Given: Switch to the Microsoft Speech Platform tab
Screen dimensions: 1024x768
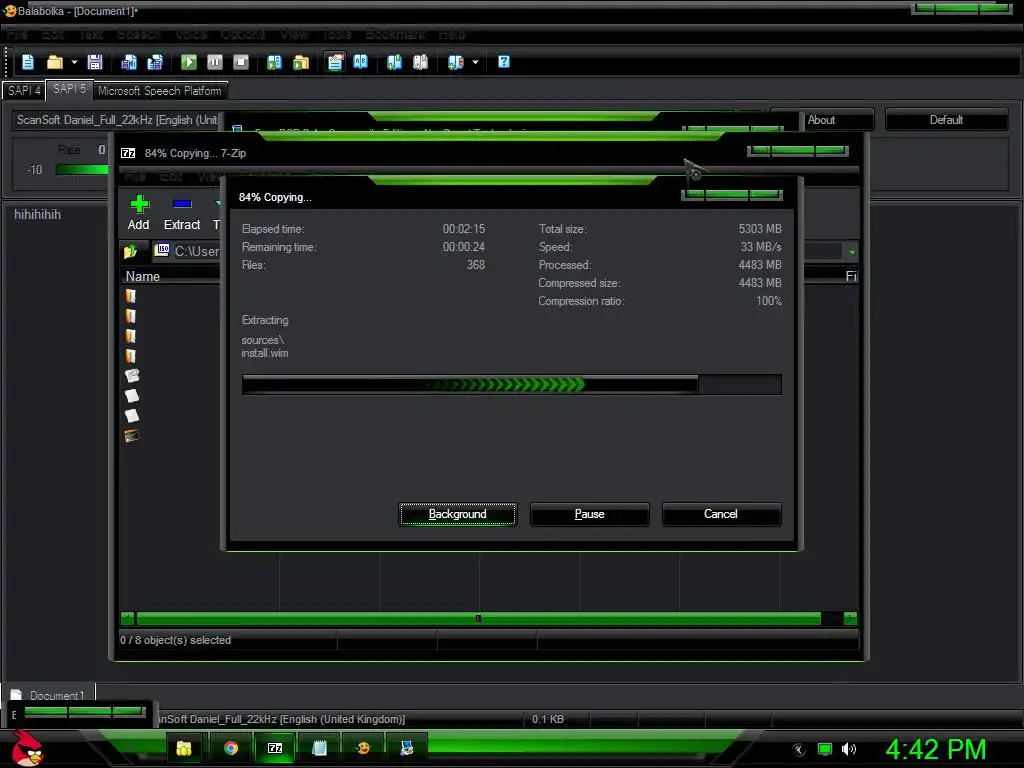Looking at the screenshot, I should click(160, 91).
